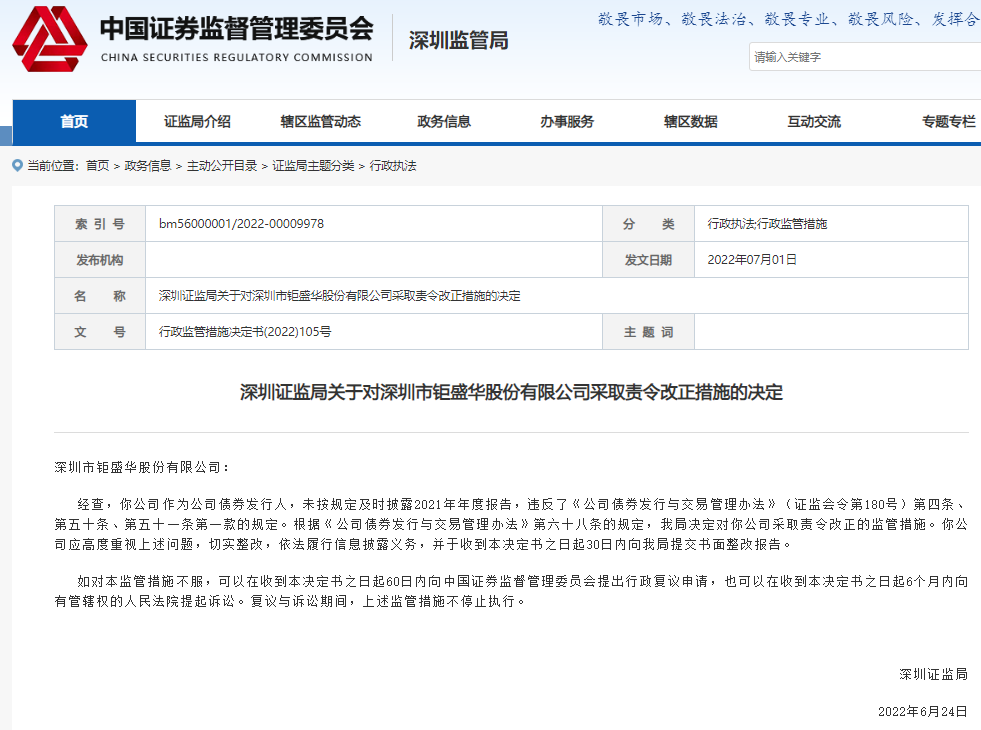Click the 主题词 table label

(x=648, y=332)
